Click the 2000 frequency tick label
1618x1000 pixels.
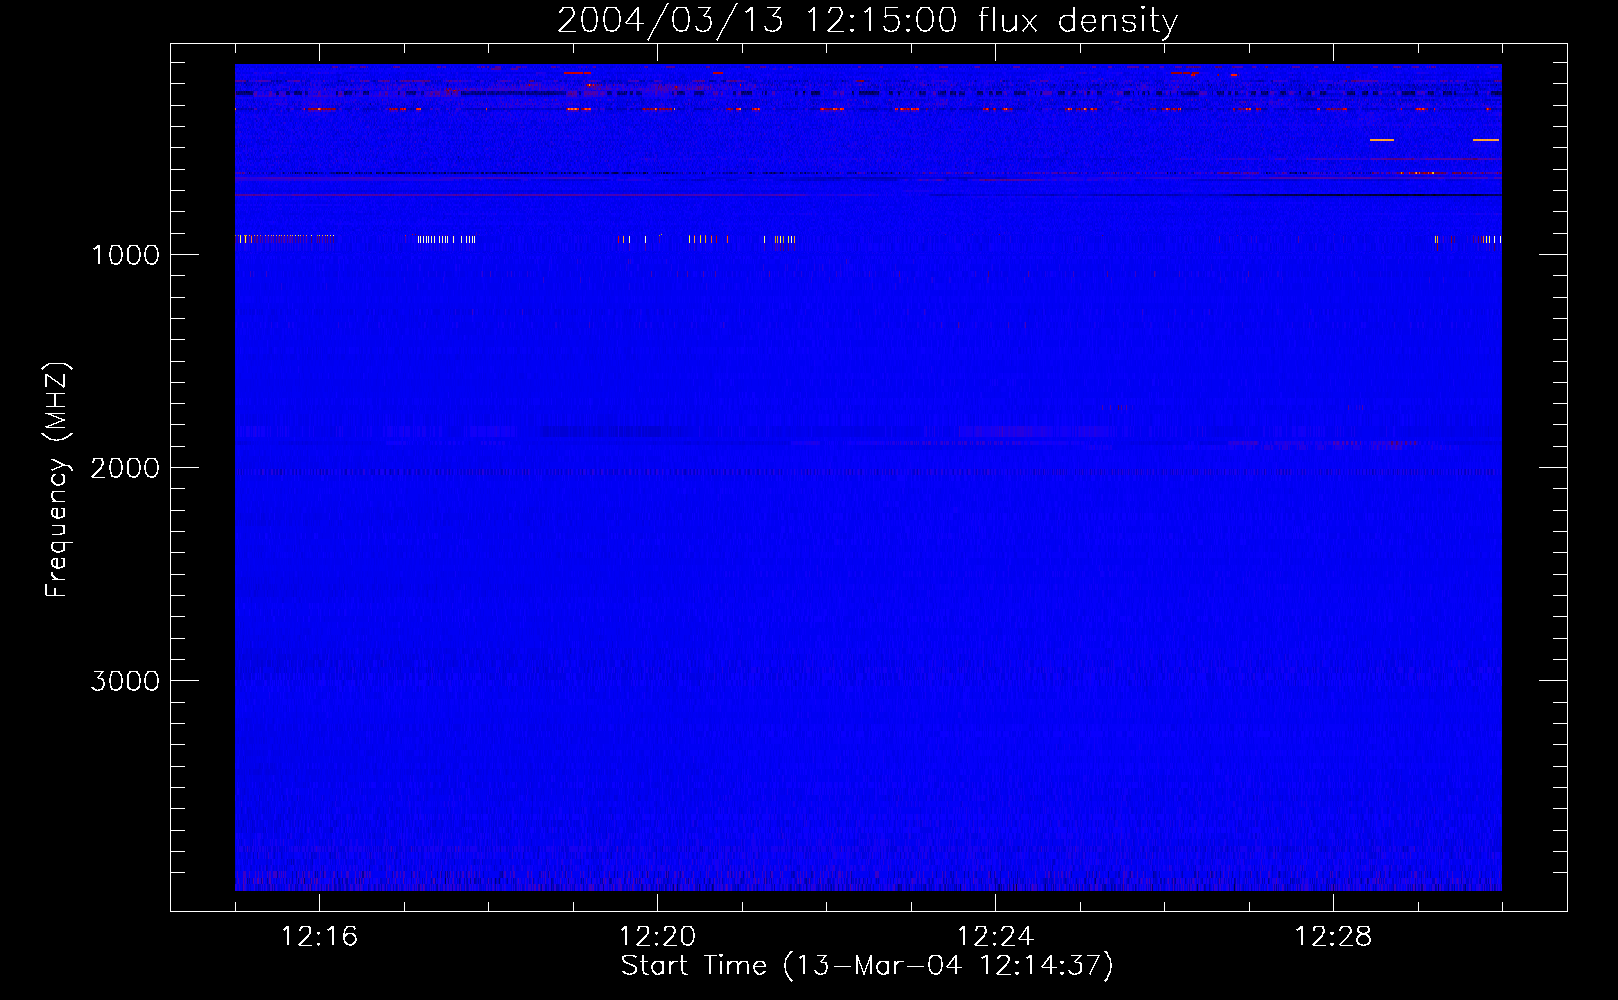126,468
